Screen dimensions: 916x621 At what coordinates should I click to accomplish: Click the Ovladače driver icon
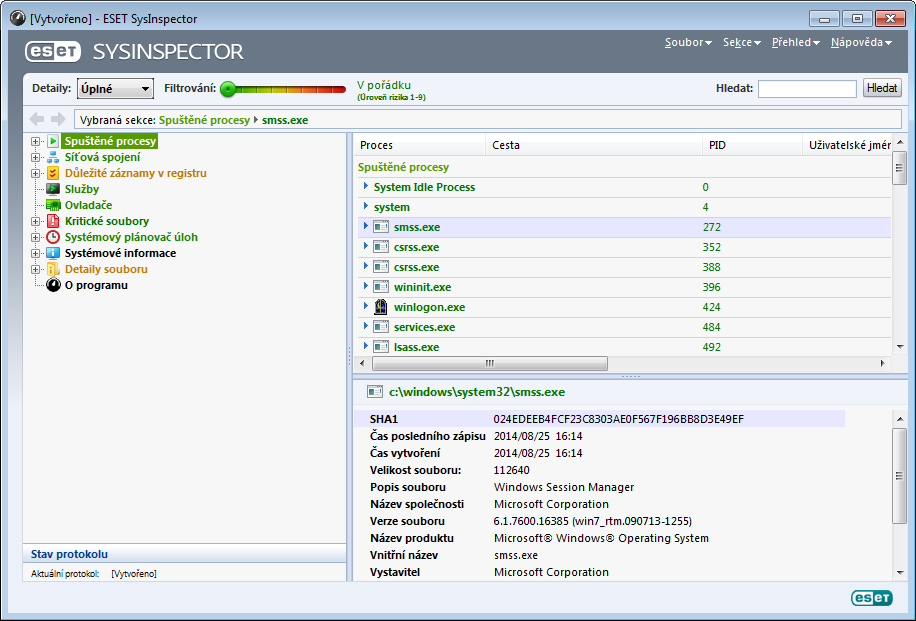[x=53, y=205]
